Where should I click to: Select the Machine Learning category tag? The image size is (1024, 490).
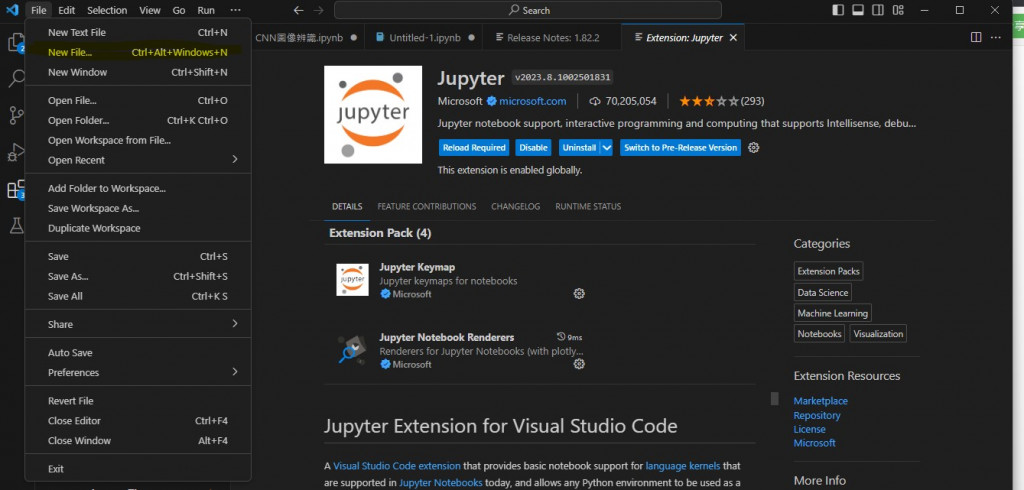coord(833,313)
